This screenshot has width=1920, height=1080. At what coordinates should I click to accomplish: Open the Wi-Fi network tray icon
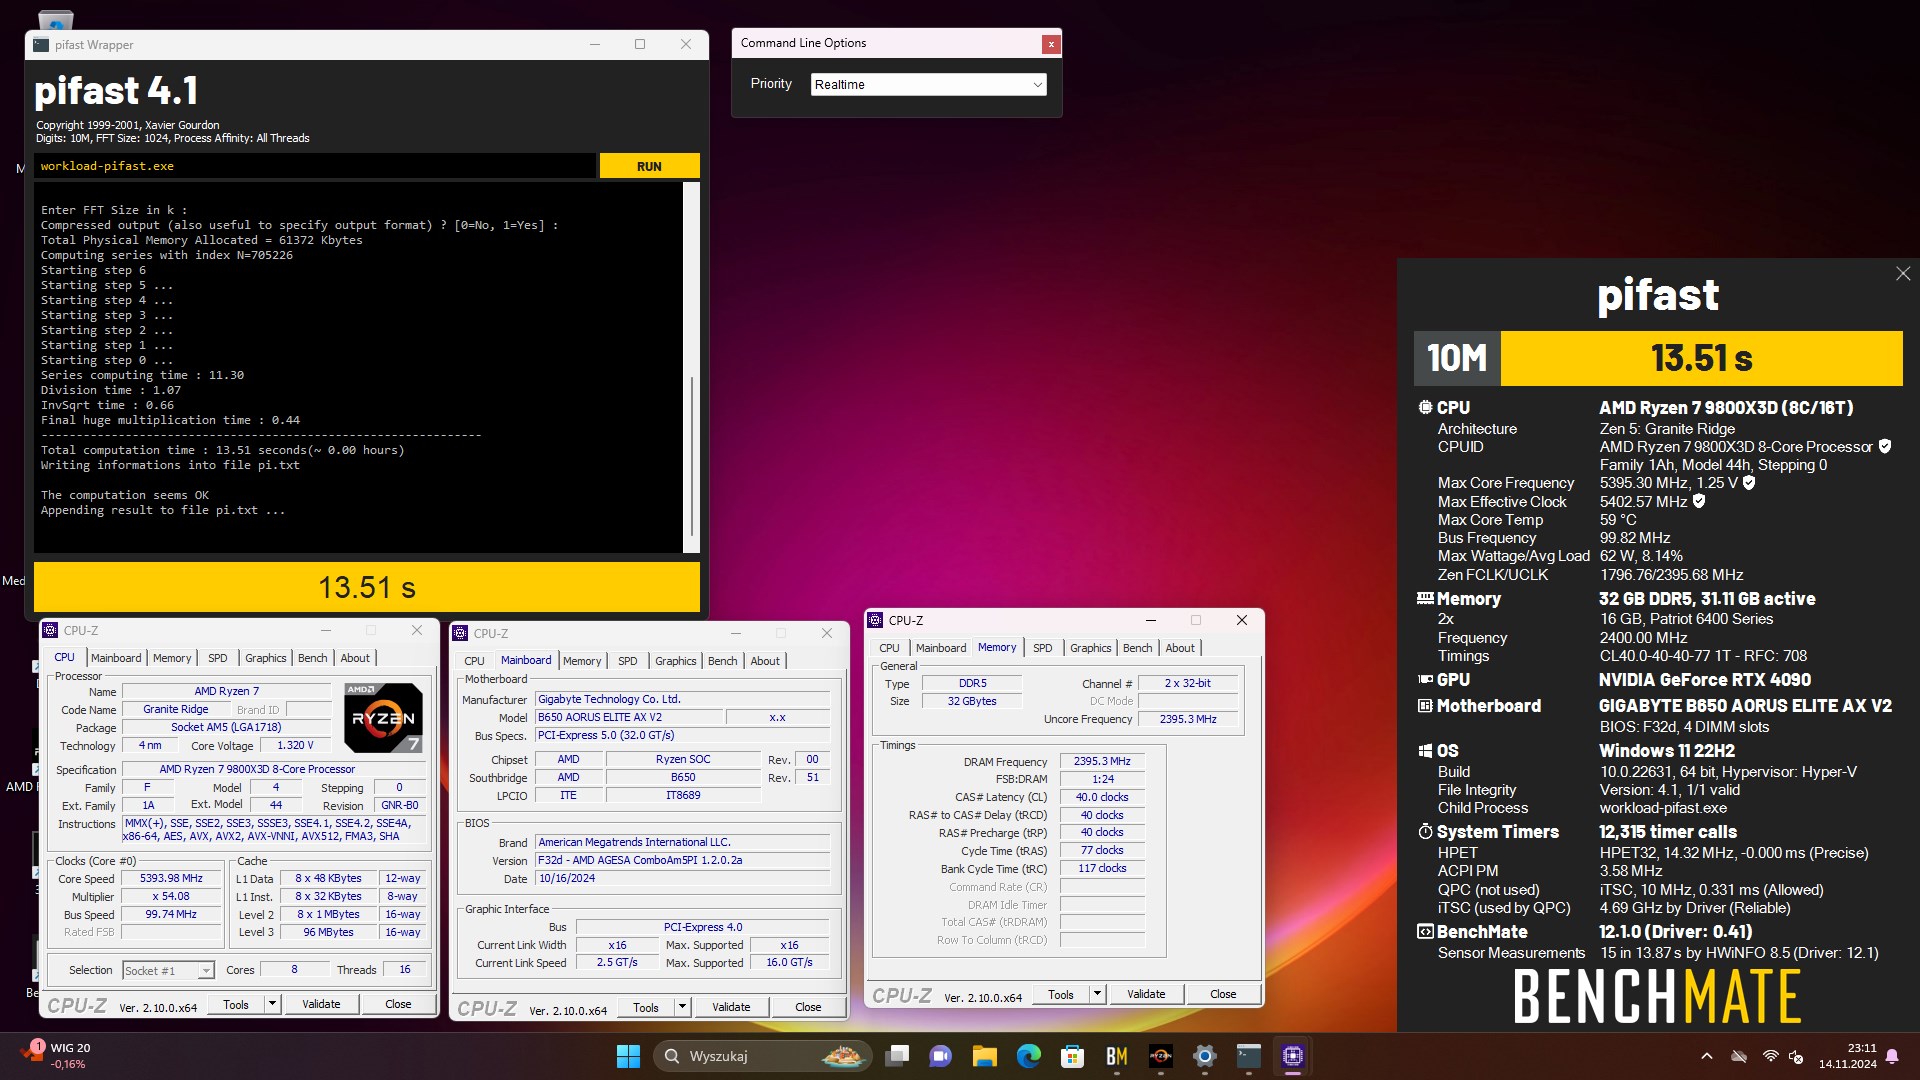[x=1771, y=1056]
